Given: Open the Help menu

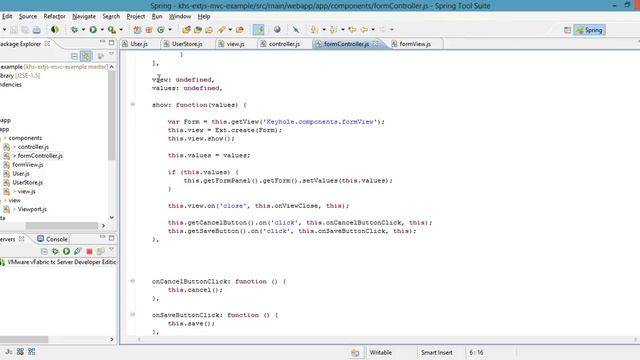Looking at the screenshot, I should click(x=204, y=16).
